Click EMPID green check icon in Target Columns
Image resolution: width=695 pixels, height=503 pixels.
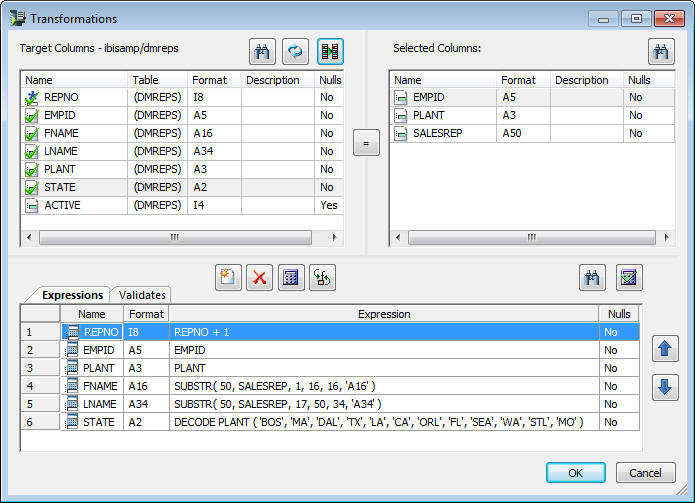point(32,116)
